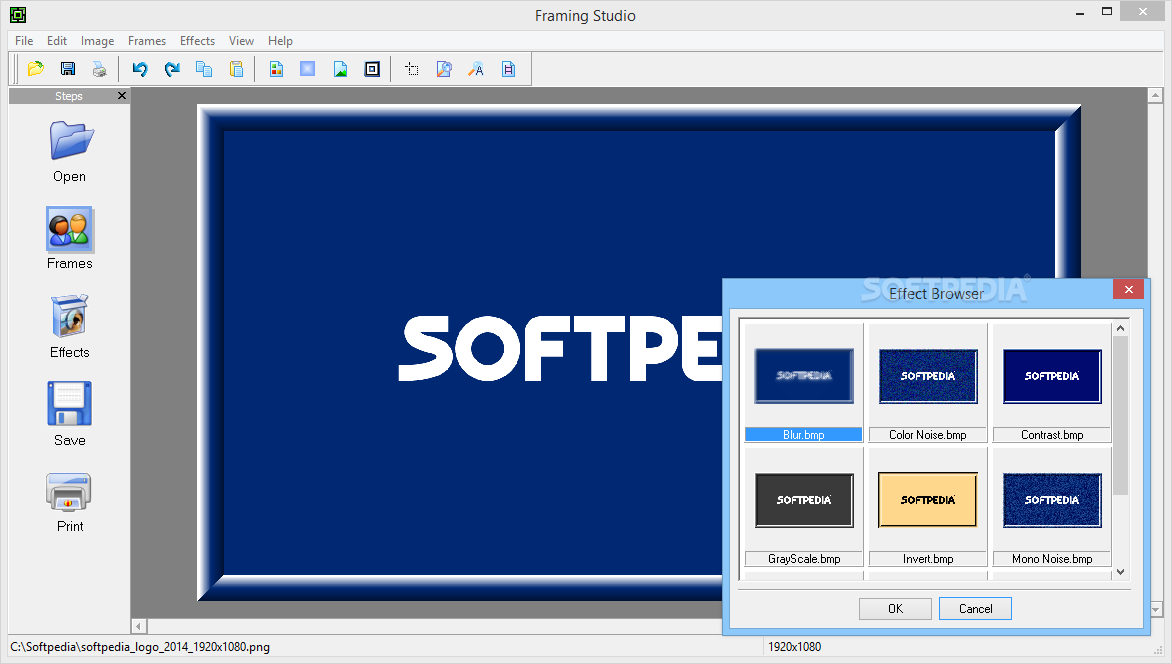Click the 1920x1080 status bar entry
The width and height of the screenshot is (1172, 664).
[795, 647]
